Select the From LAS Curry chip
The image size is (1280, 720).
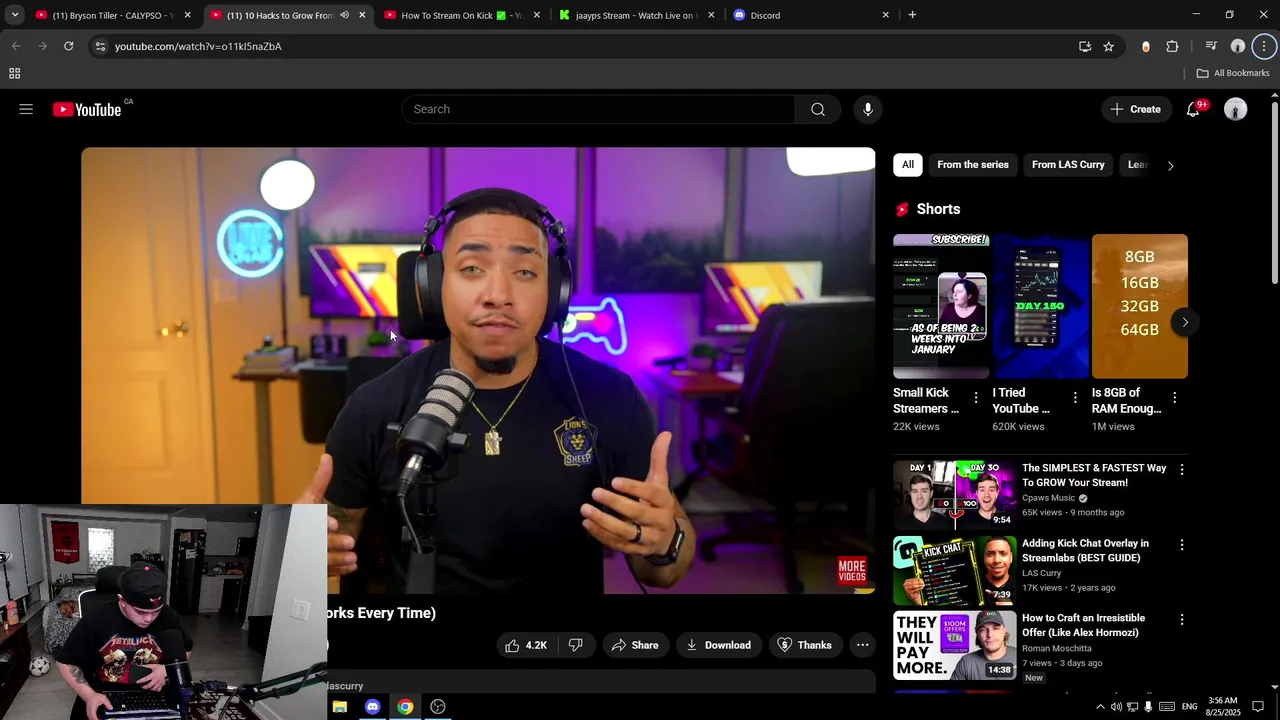tap(1068, 165)
